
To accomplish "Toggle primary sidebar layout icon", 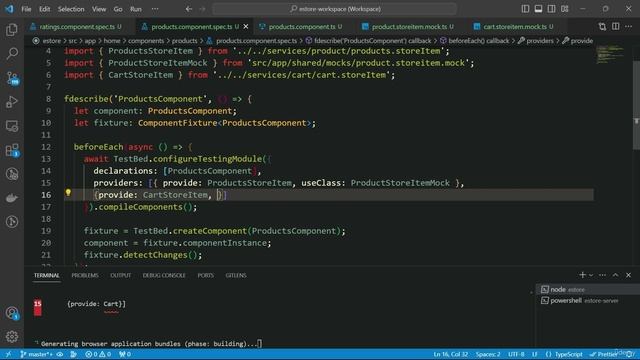I will pos(525,9).
